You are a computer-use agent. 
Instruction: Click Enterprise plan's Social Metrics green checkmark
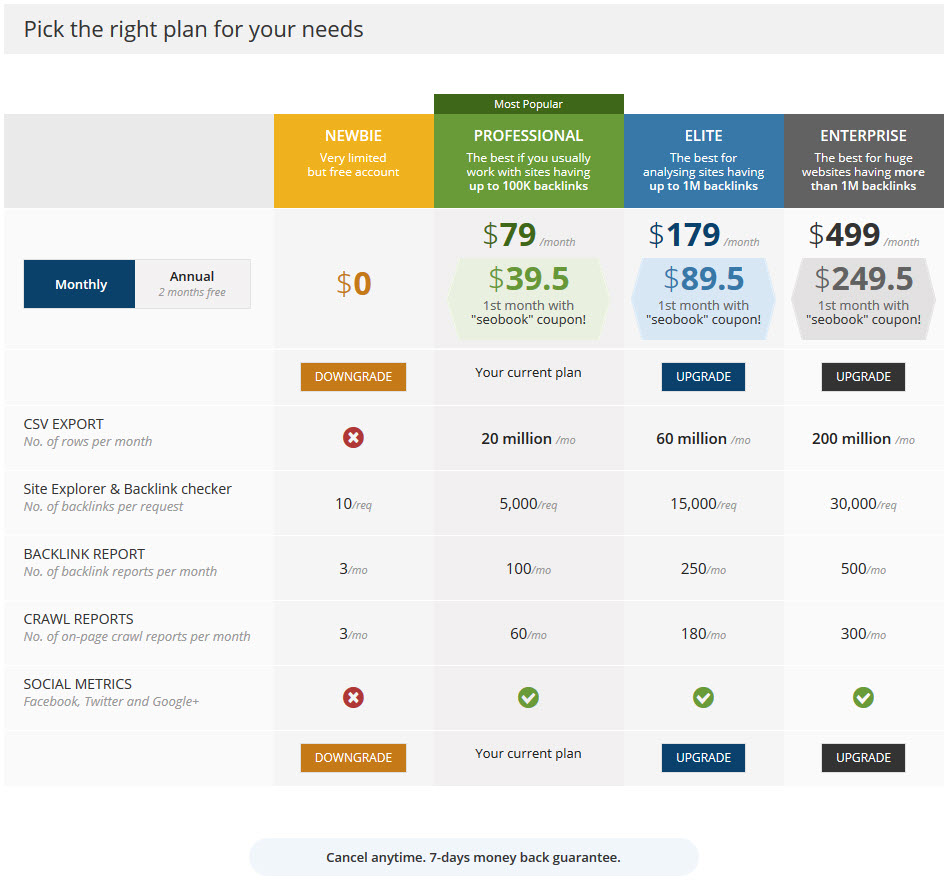(x=863, y=698)
